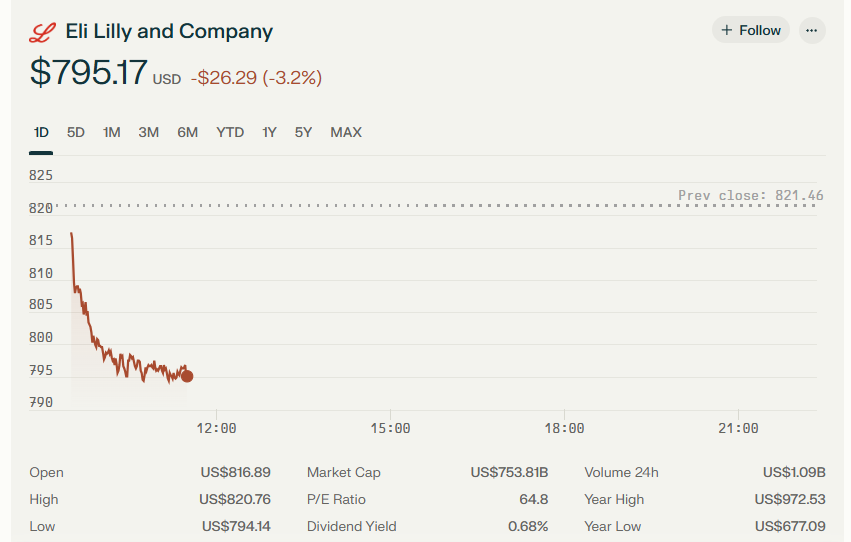Click the Eli Lilly and Company title

coord(169,31)
